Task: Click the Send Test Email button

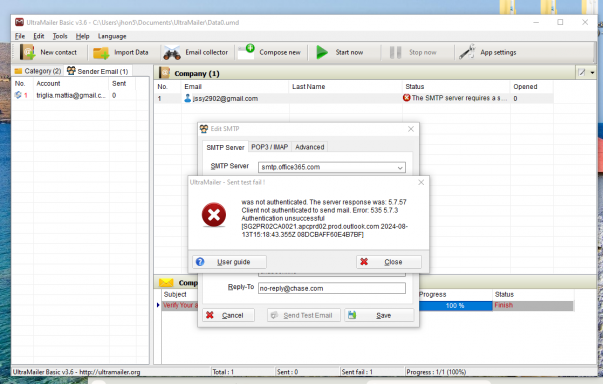Action: (303, 315)
